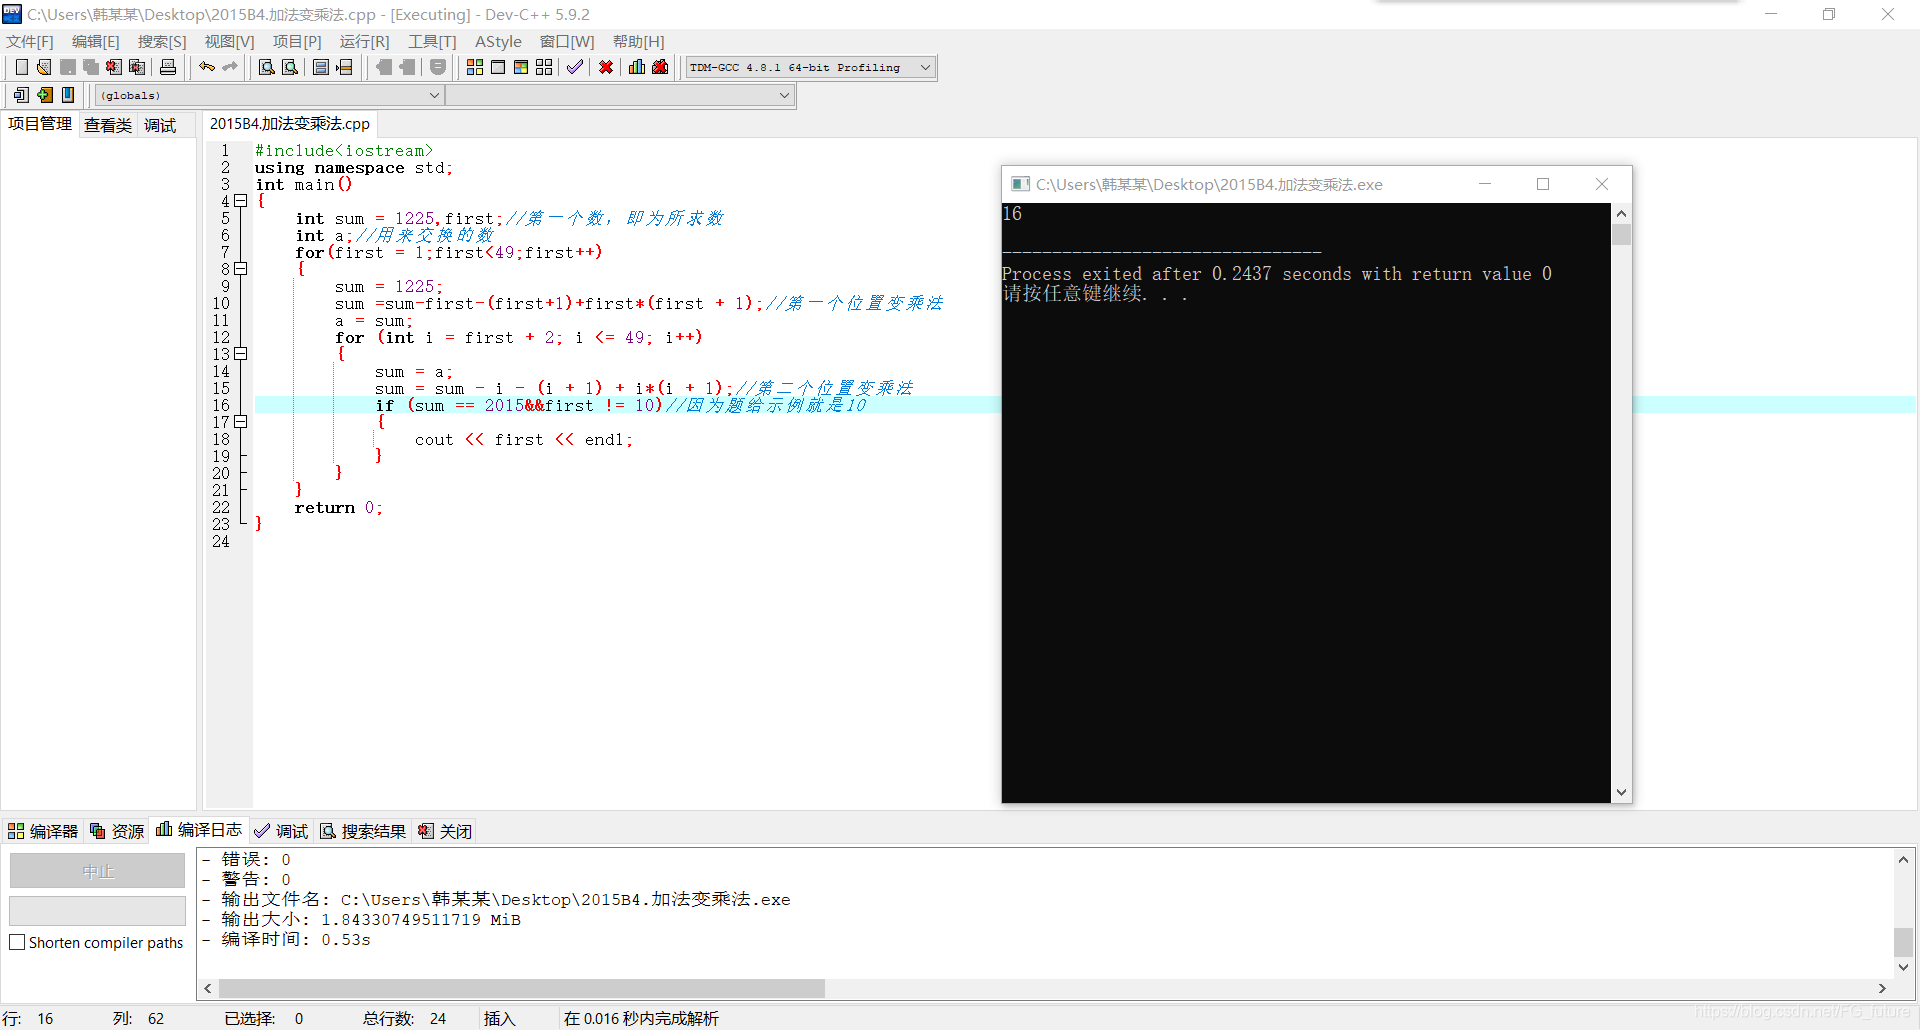Image resolution: width=1920 pixels, height=1030 pixels.
Task: Create a new source file
Action: tap(21, 67)
